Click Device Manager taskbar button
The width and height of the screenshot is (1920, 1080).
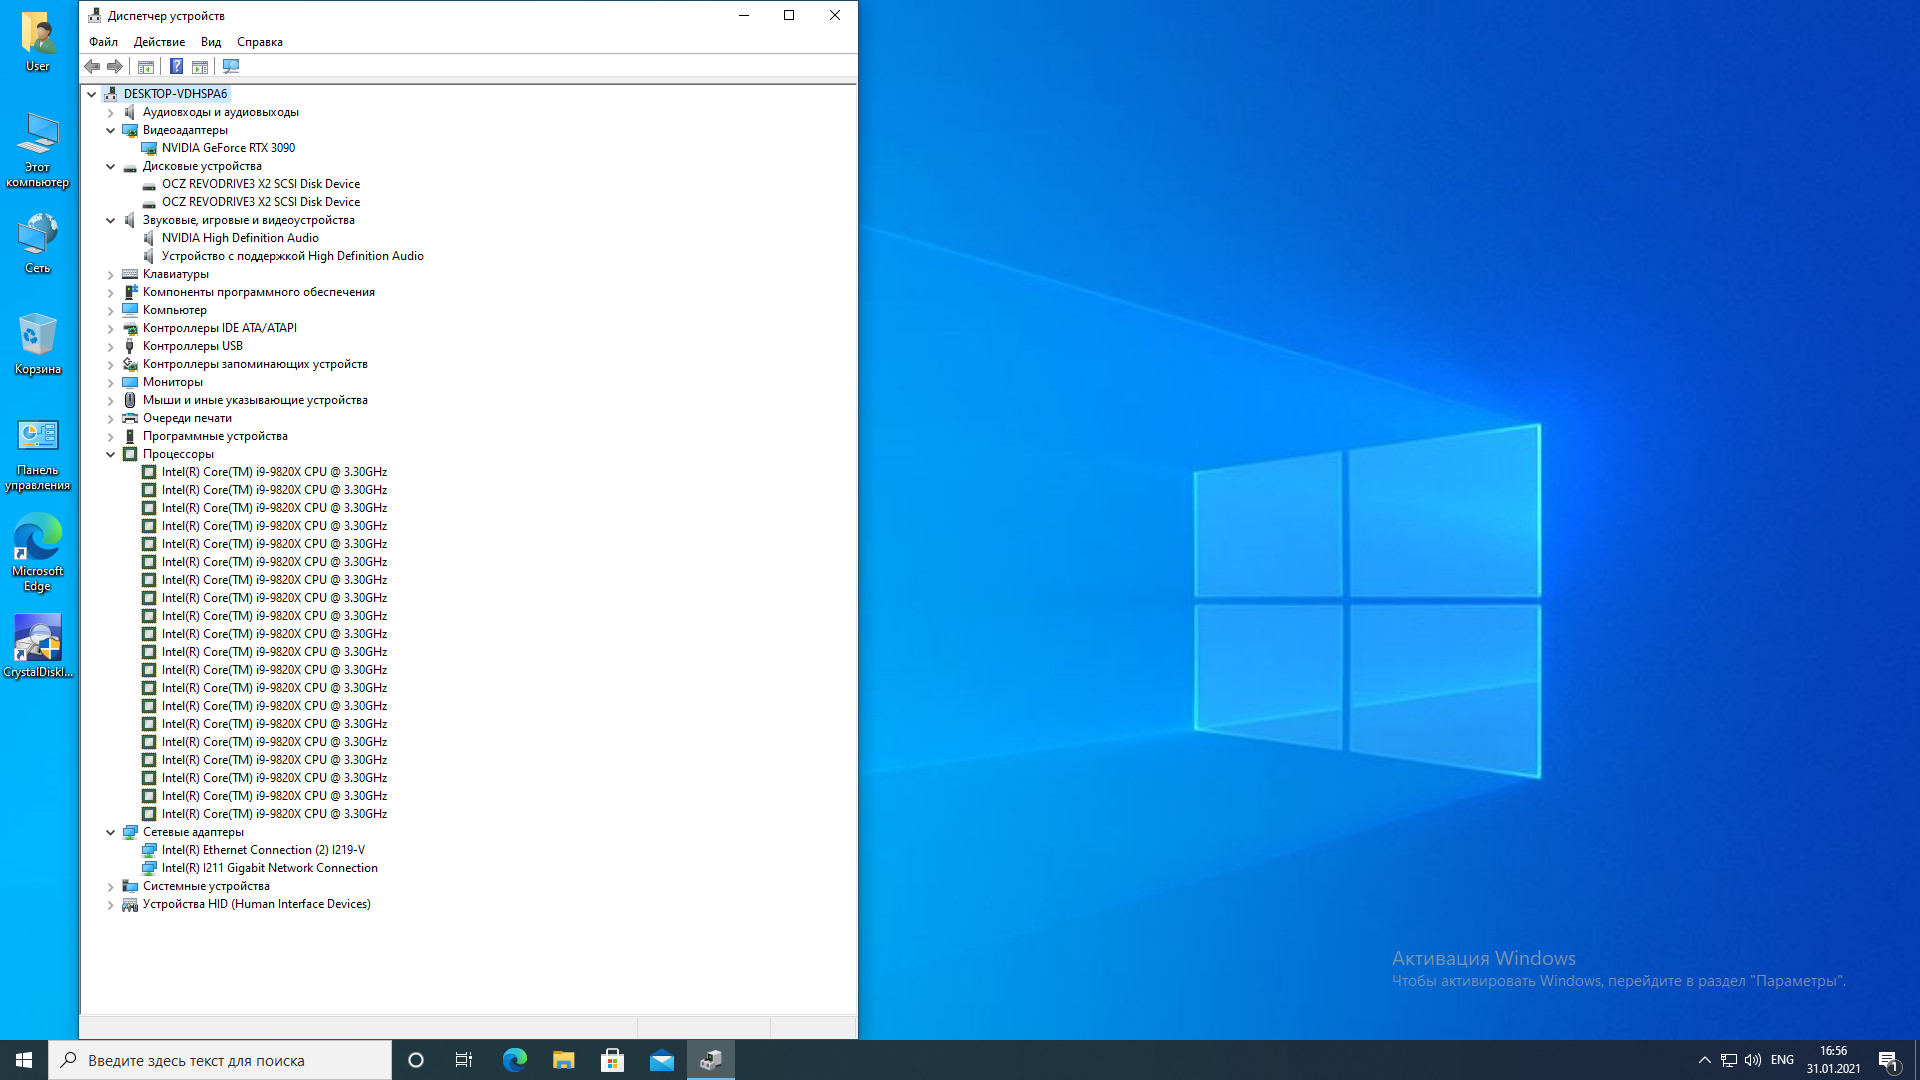tap(711, 1060)
